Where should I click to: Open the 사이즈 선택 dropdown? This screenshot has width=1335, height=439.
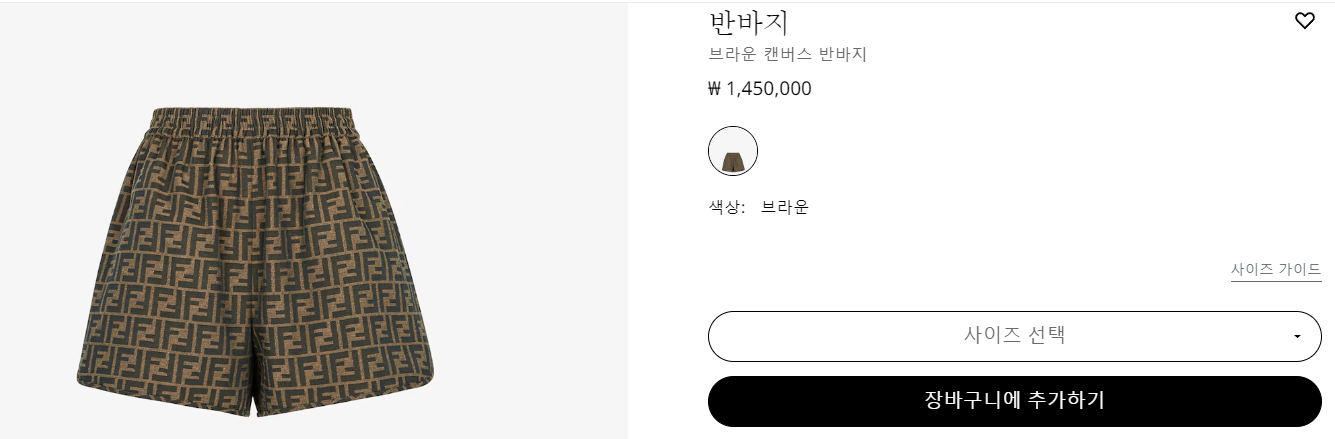pyautogui.click(x=1014, y=336)
